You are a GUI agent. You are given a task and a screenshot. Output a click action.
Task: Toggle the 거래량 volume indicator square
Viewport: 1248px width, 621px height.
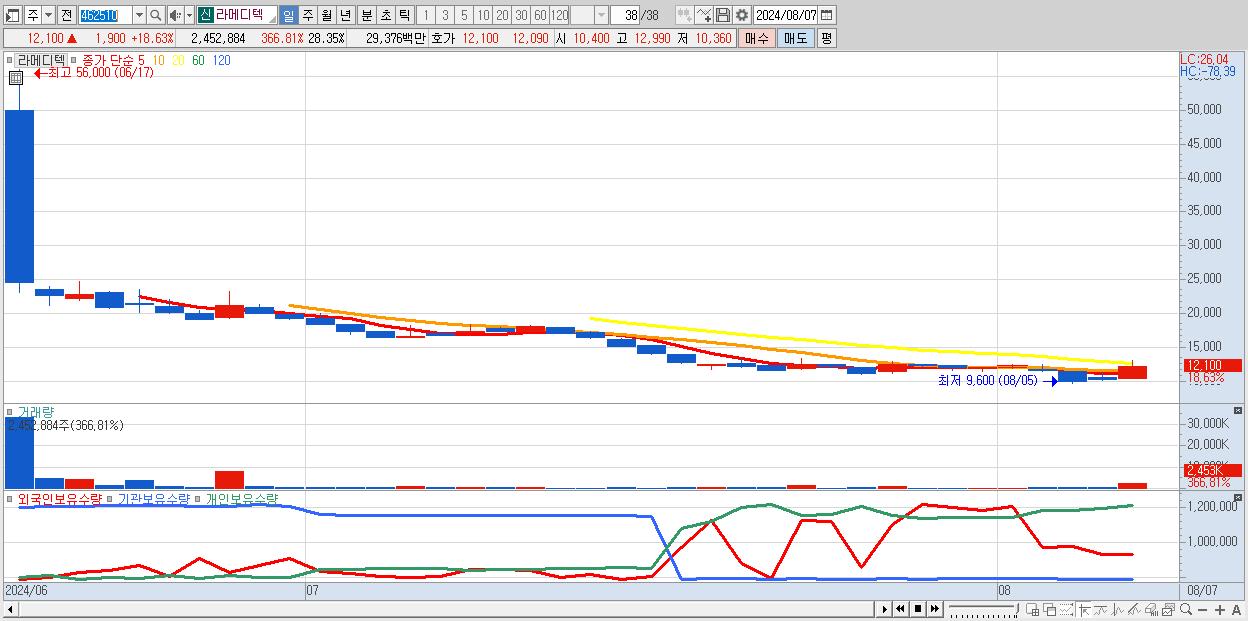[10, 411]
